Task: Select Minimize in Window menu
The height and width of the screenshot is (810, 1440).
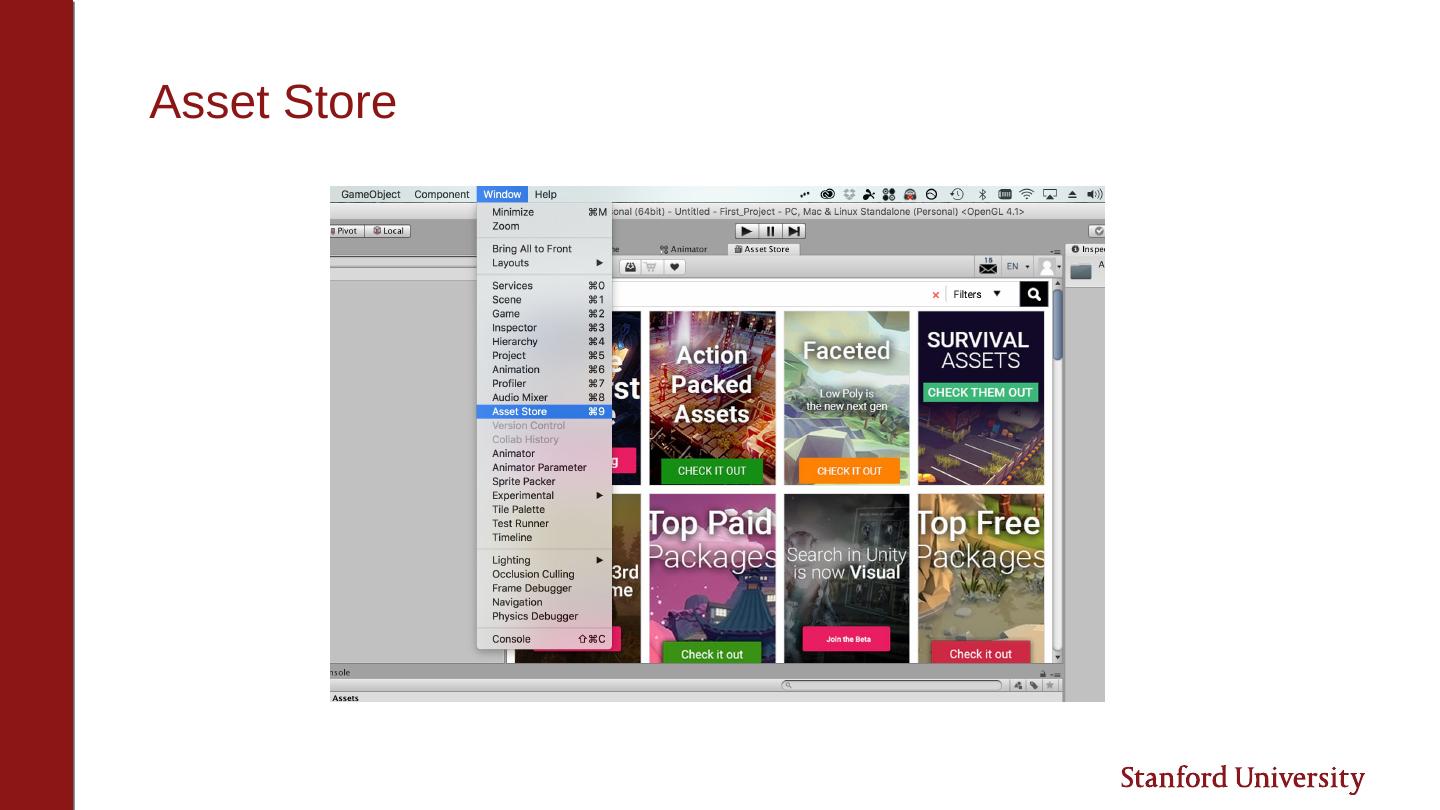Action: [x=544, y=212]
